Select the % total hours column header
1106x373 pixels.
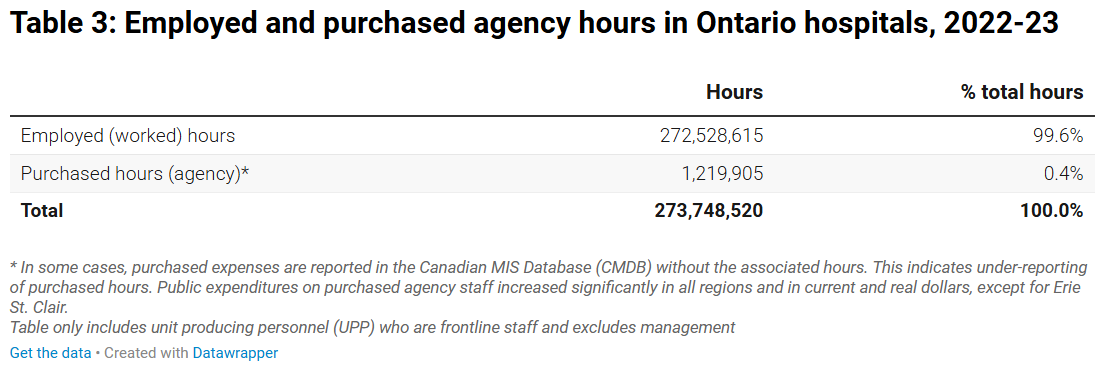click(x=1022, y=92)
